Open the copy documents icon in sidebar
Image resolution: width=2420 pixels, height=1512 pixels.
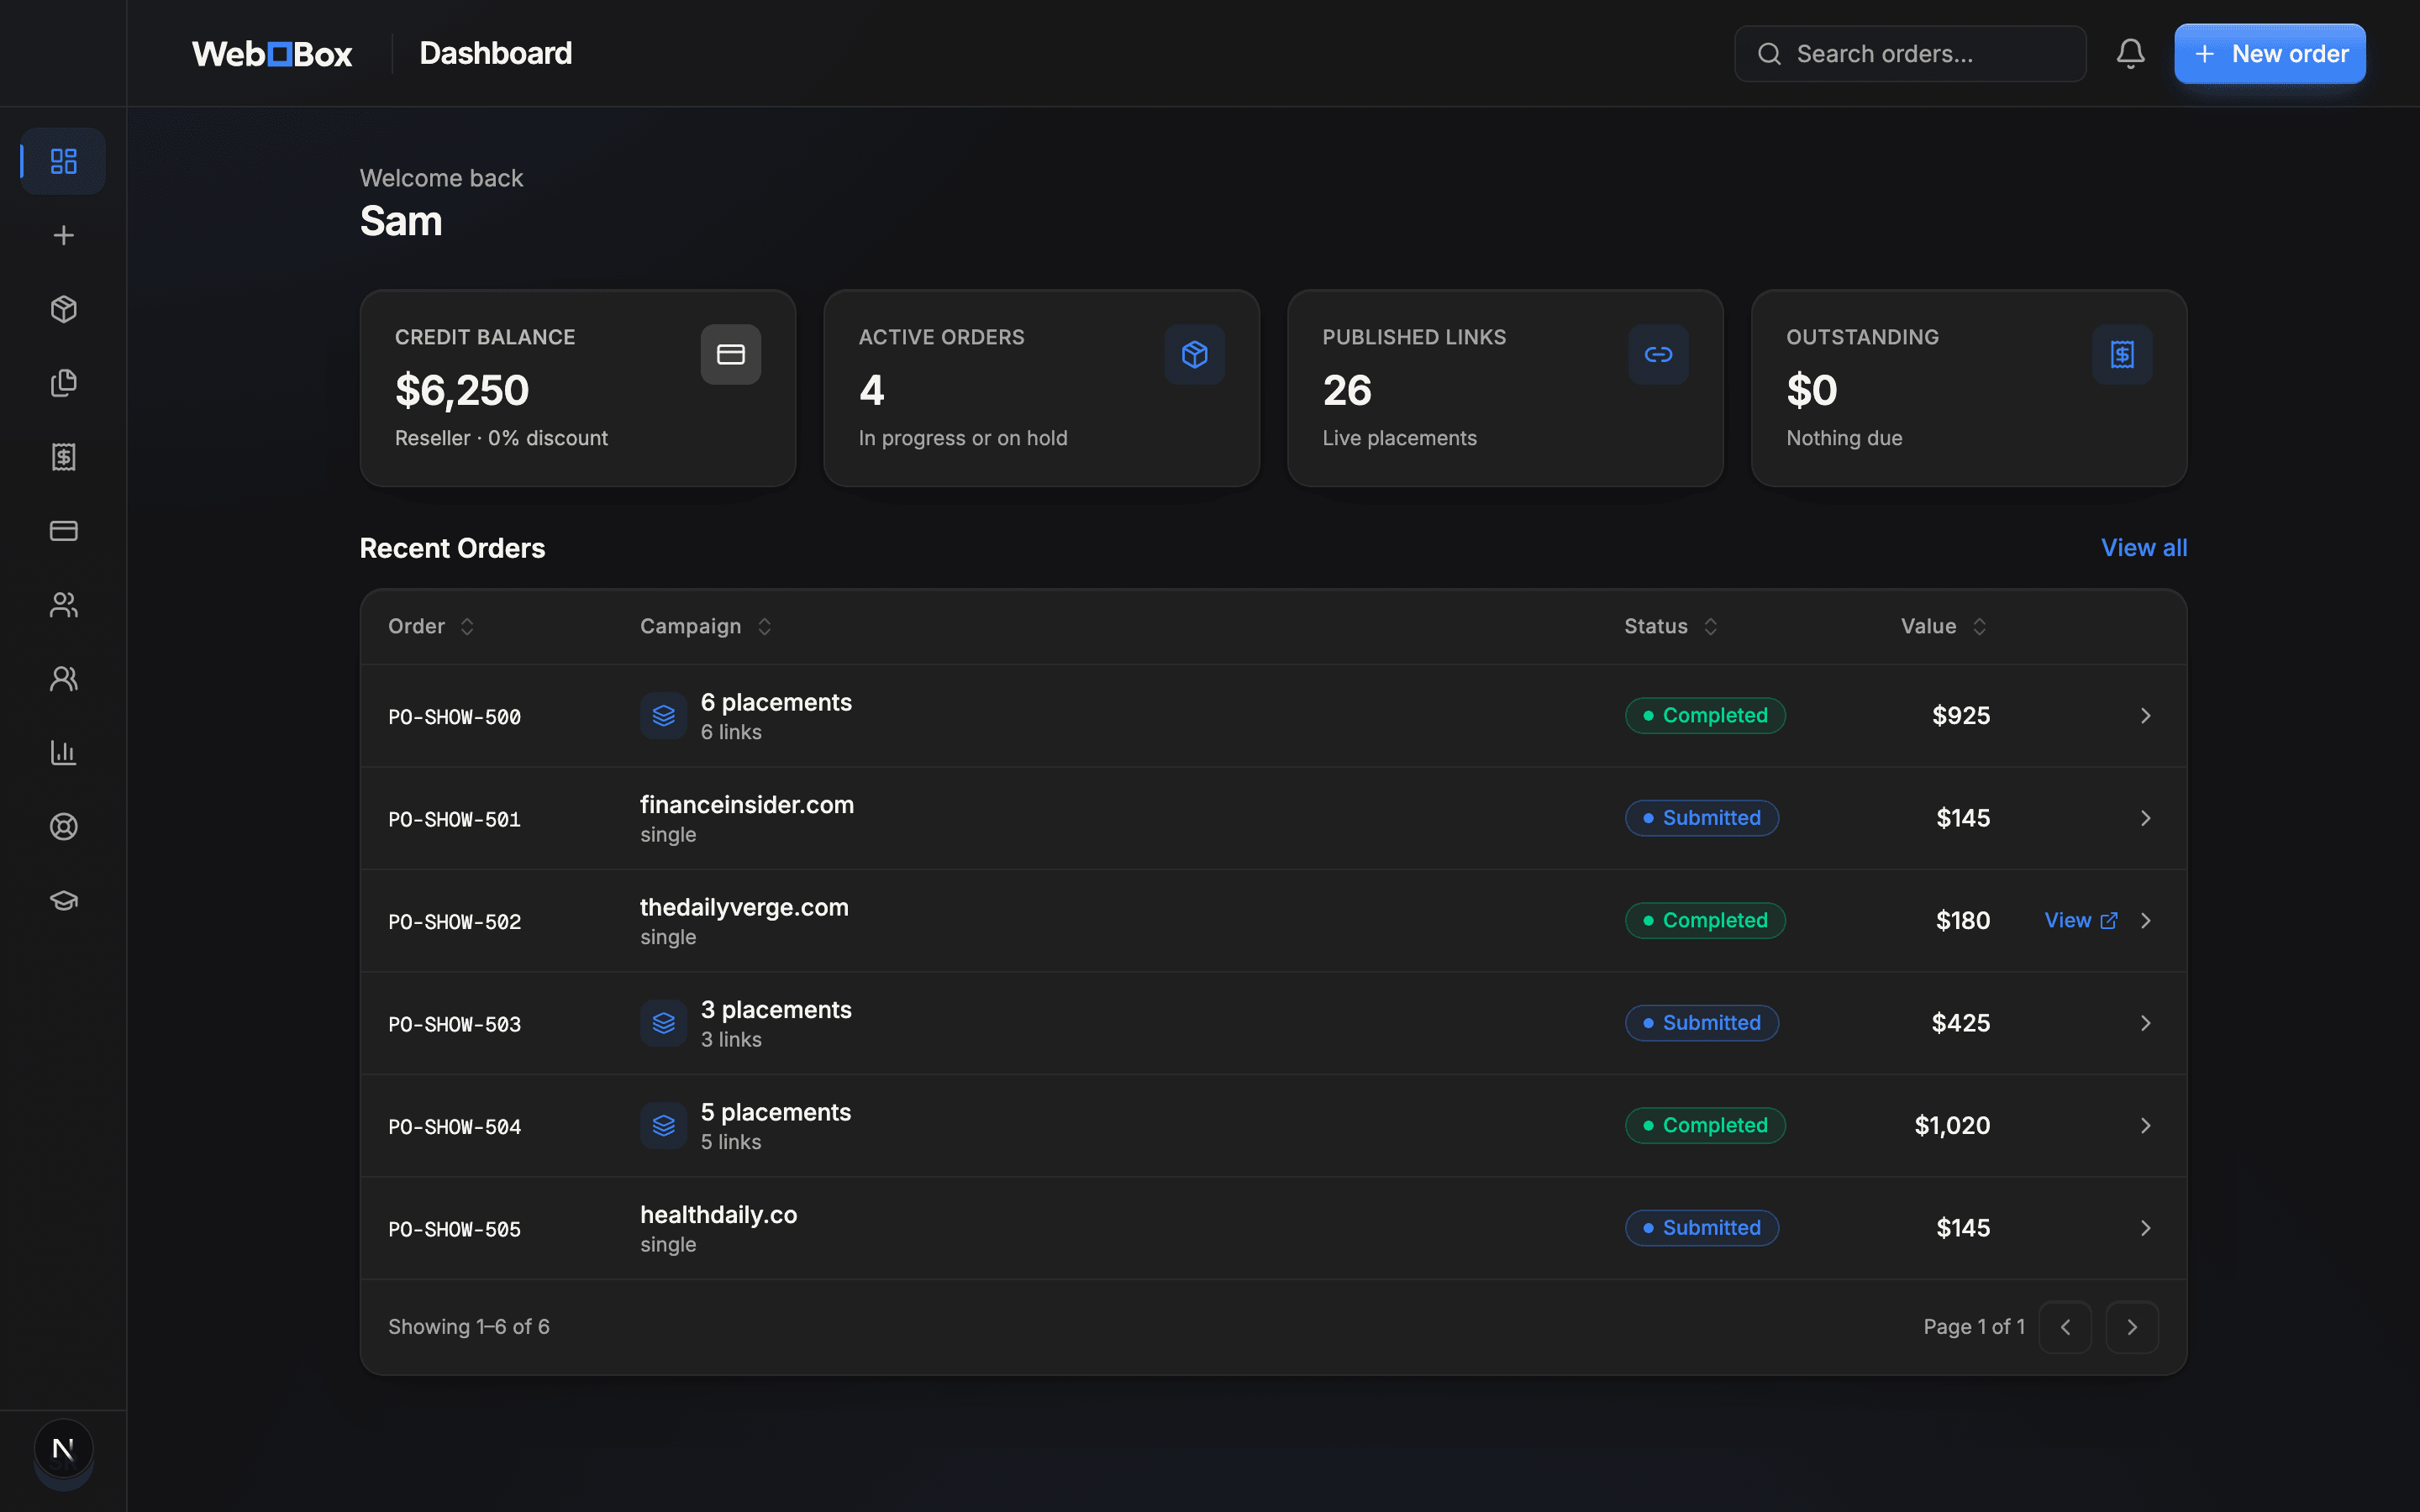63,383
